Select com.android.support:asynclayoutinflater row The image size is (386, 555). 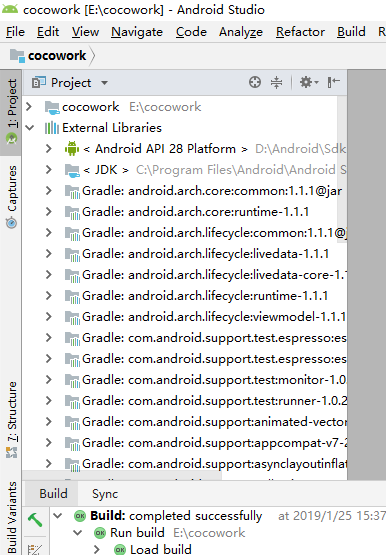tap(184, 463)
